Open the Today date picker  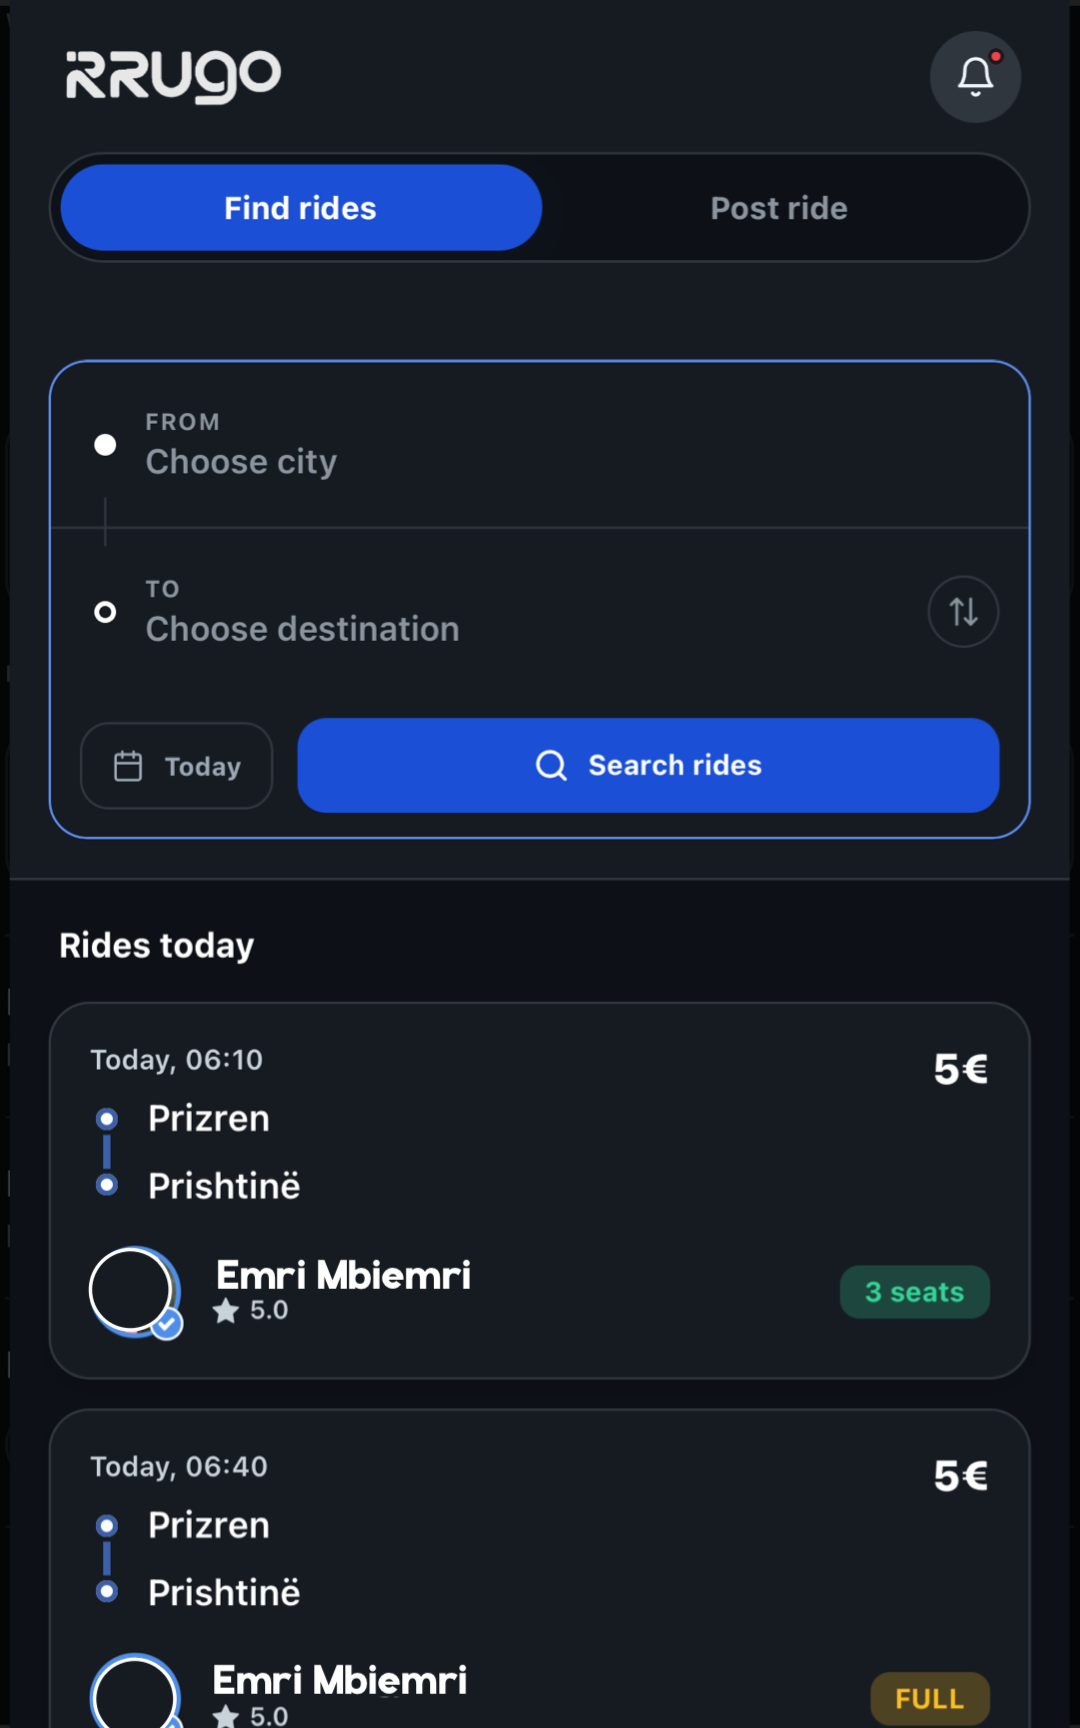[x=177, y=766]
